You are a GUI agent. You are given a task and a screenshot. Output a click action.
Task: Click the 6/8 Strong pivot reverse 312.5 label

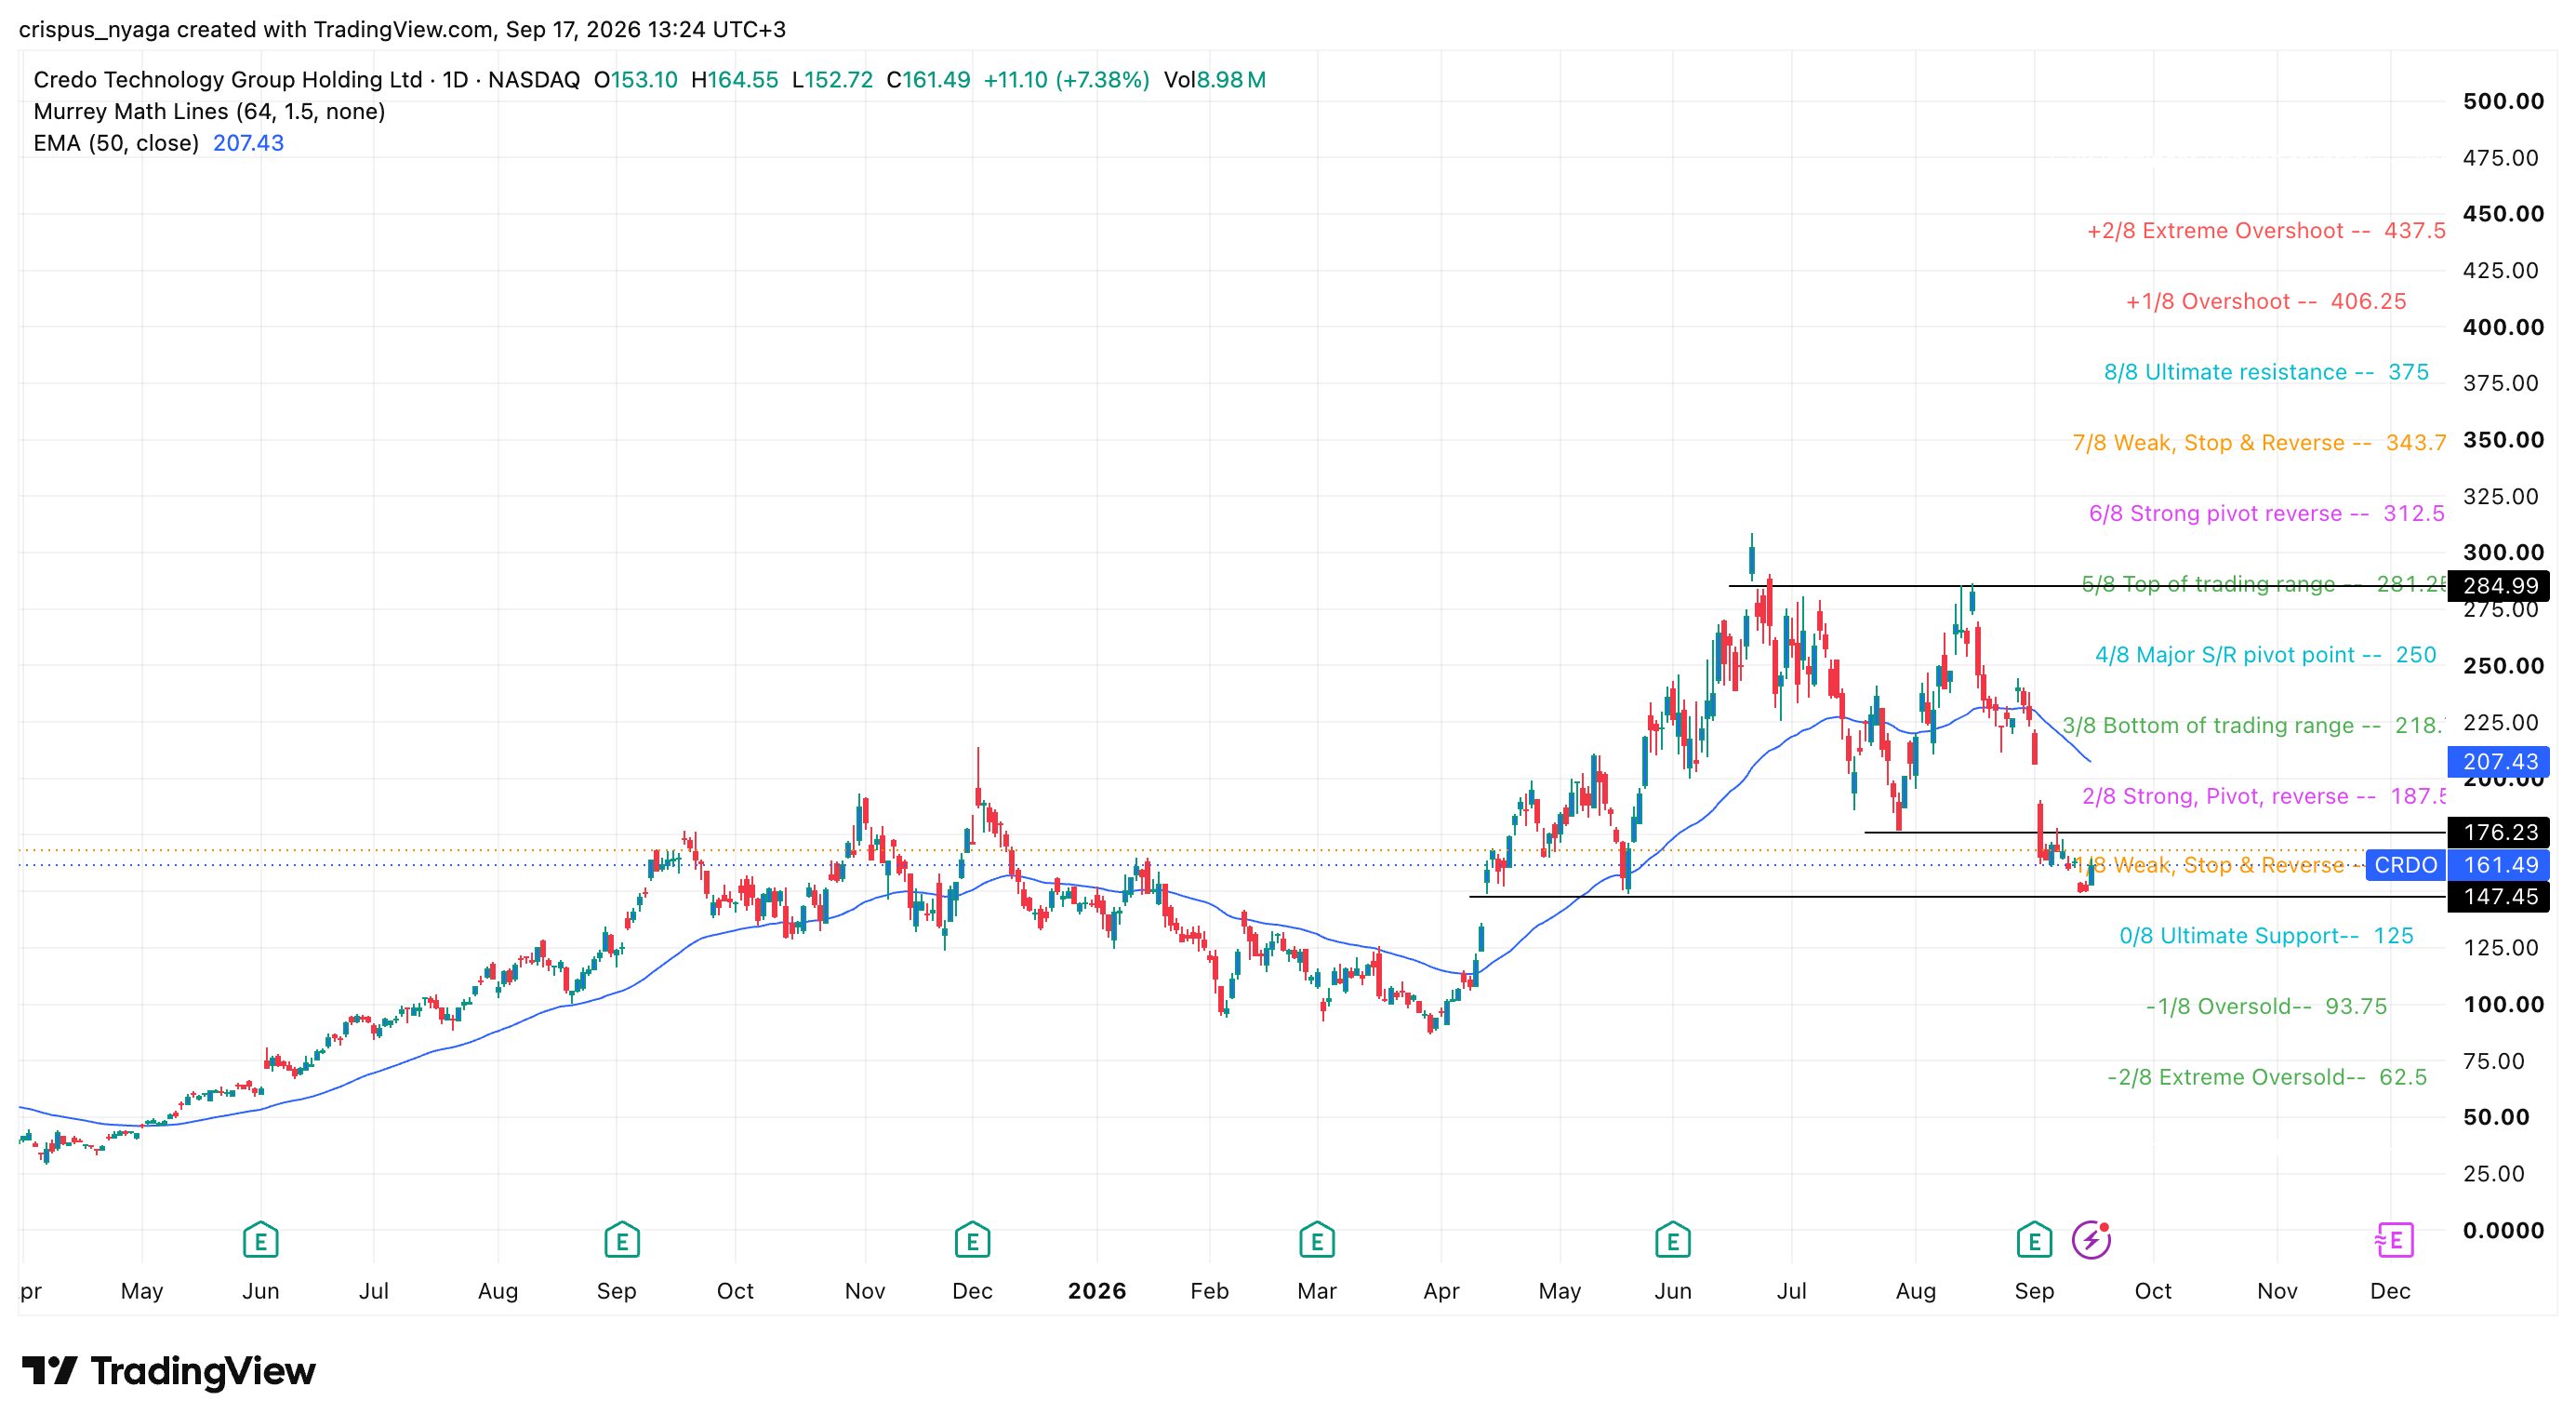(x=2267, y=514)
